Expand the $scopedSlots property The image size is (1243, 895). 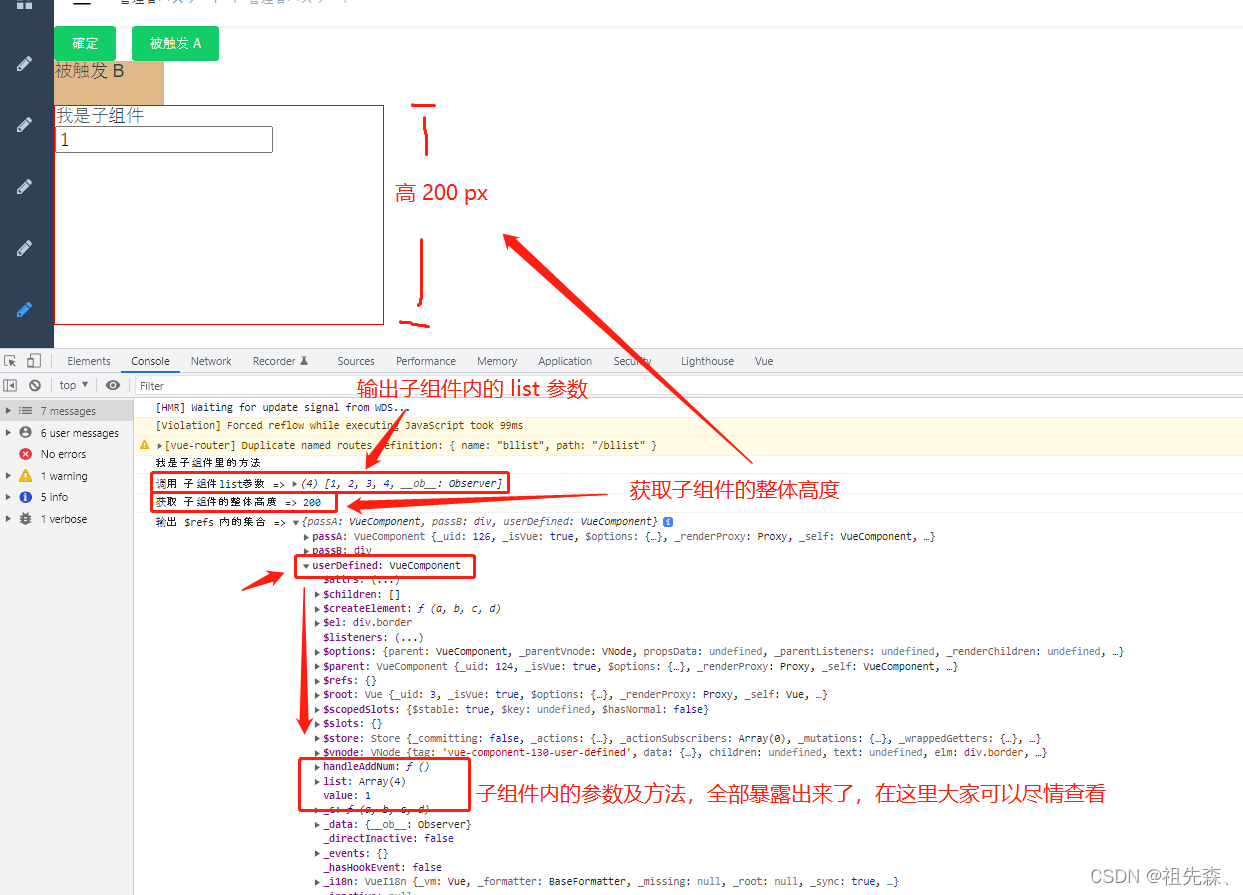point(317,709)
